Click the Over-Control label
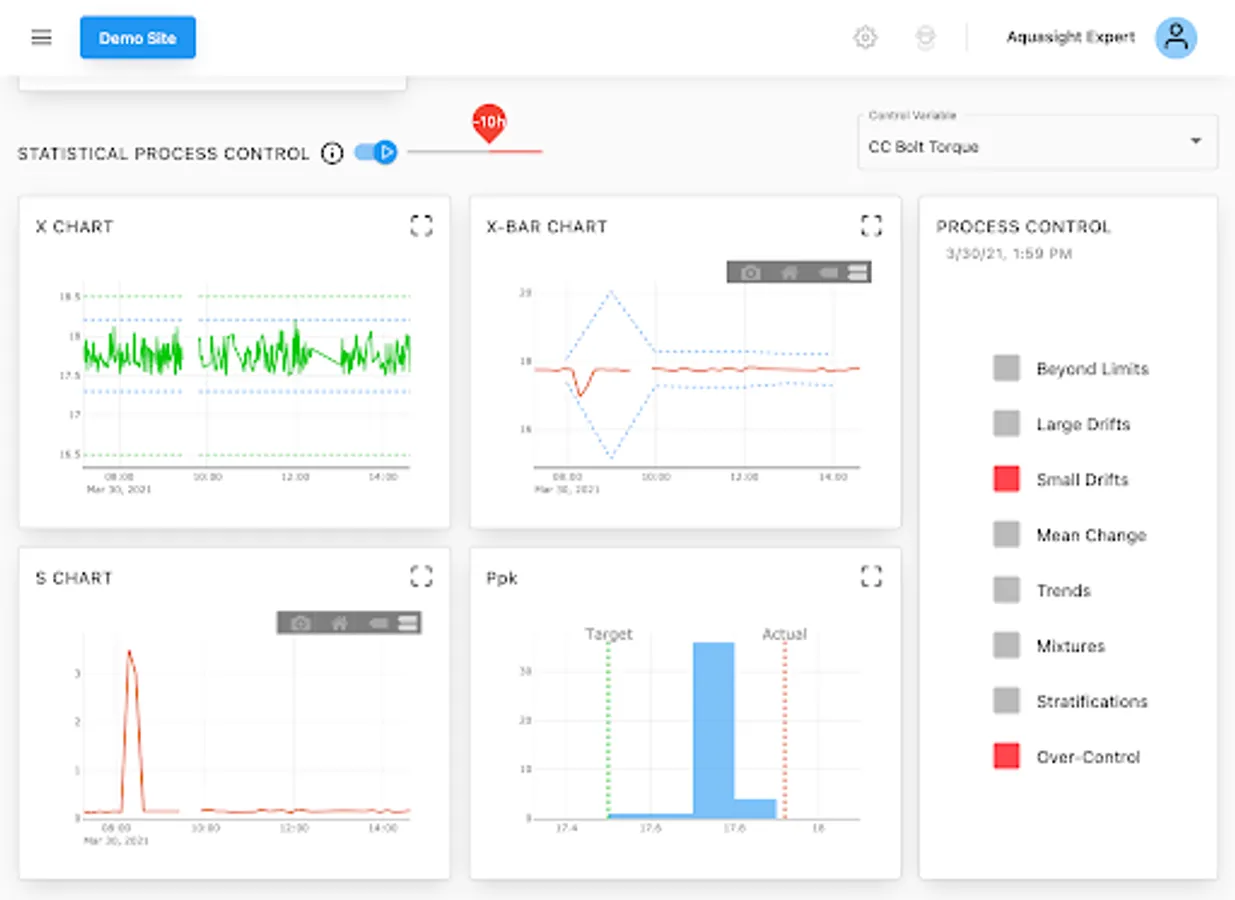The height and width of the screenshot is (900, 1235). pyautogui.click(x=1088, y=757)
